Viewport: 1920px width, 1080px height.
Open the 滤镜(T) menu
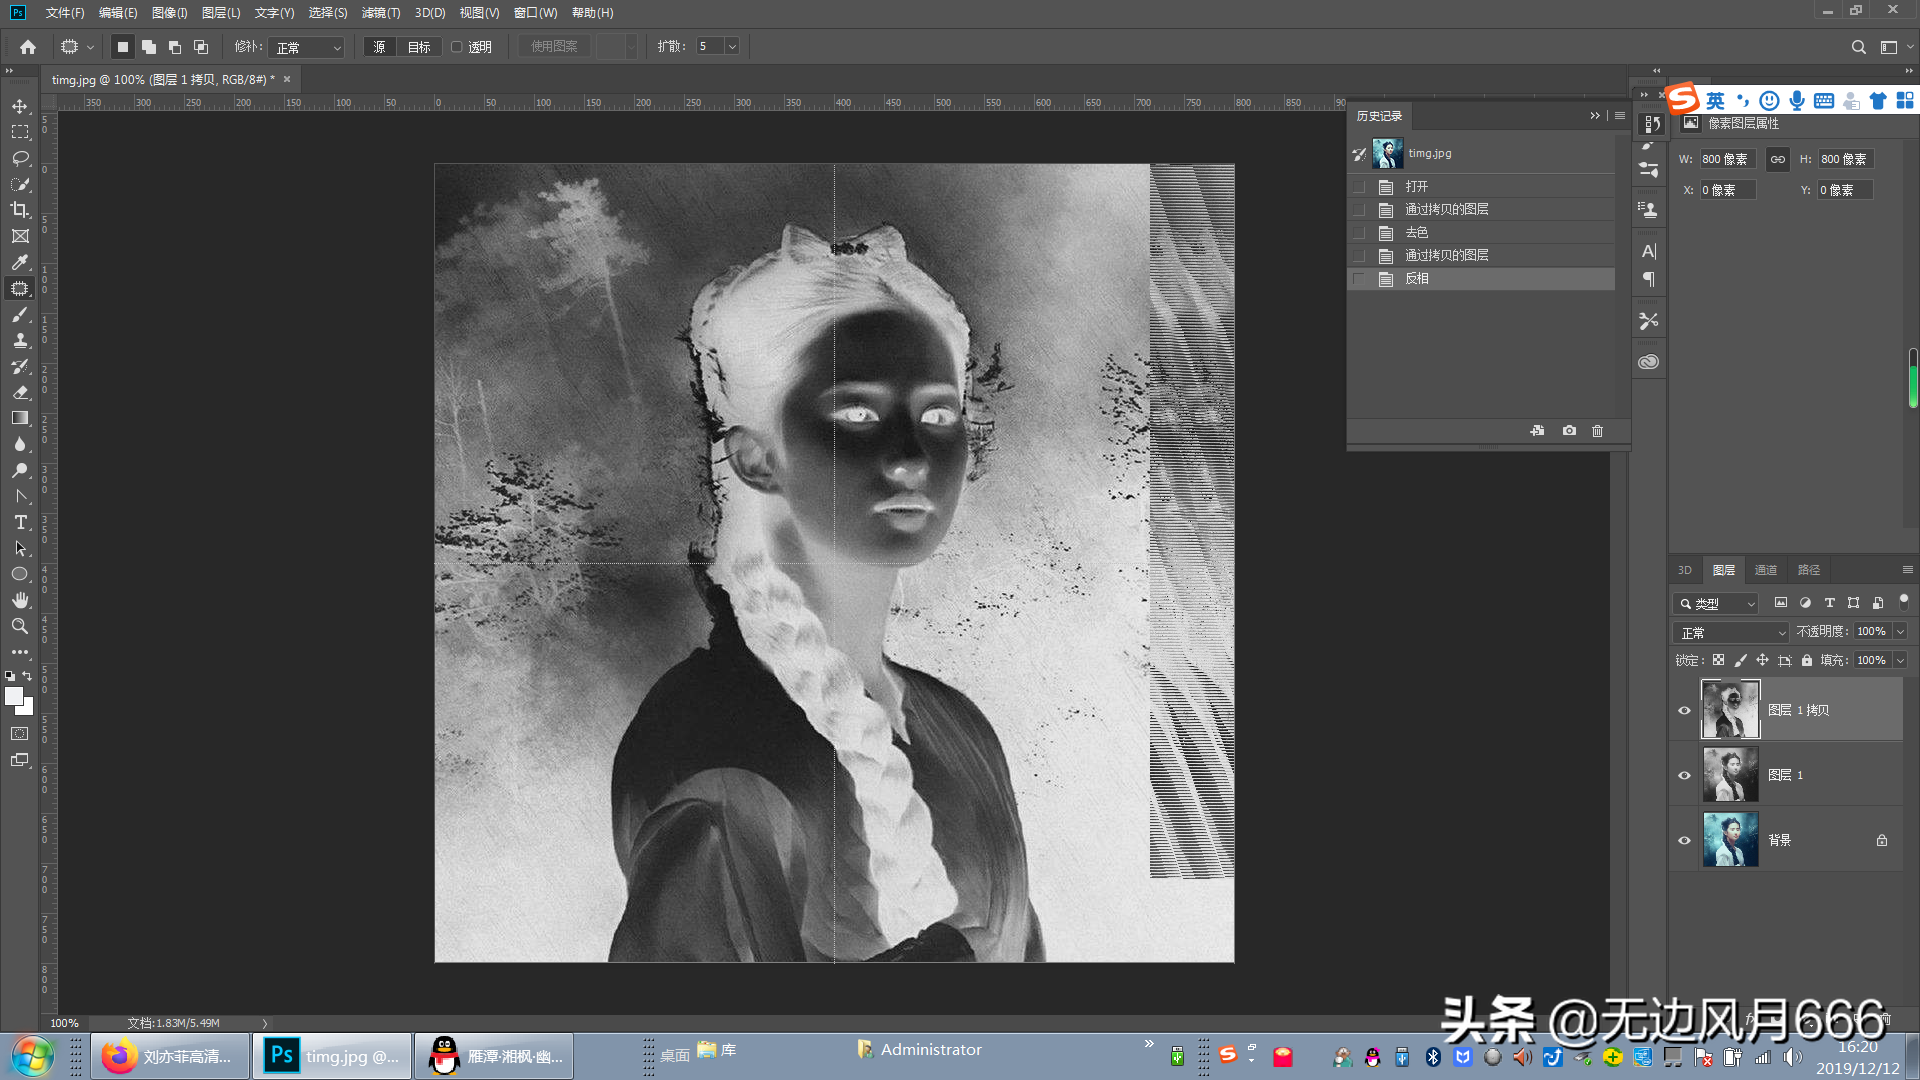tap(380, 13)
